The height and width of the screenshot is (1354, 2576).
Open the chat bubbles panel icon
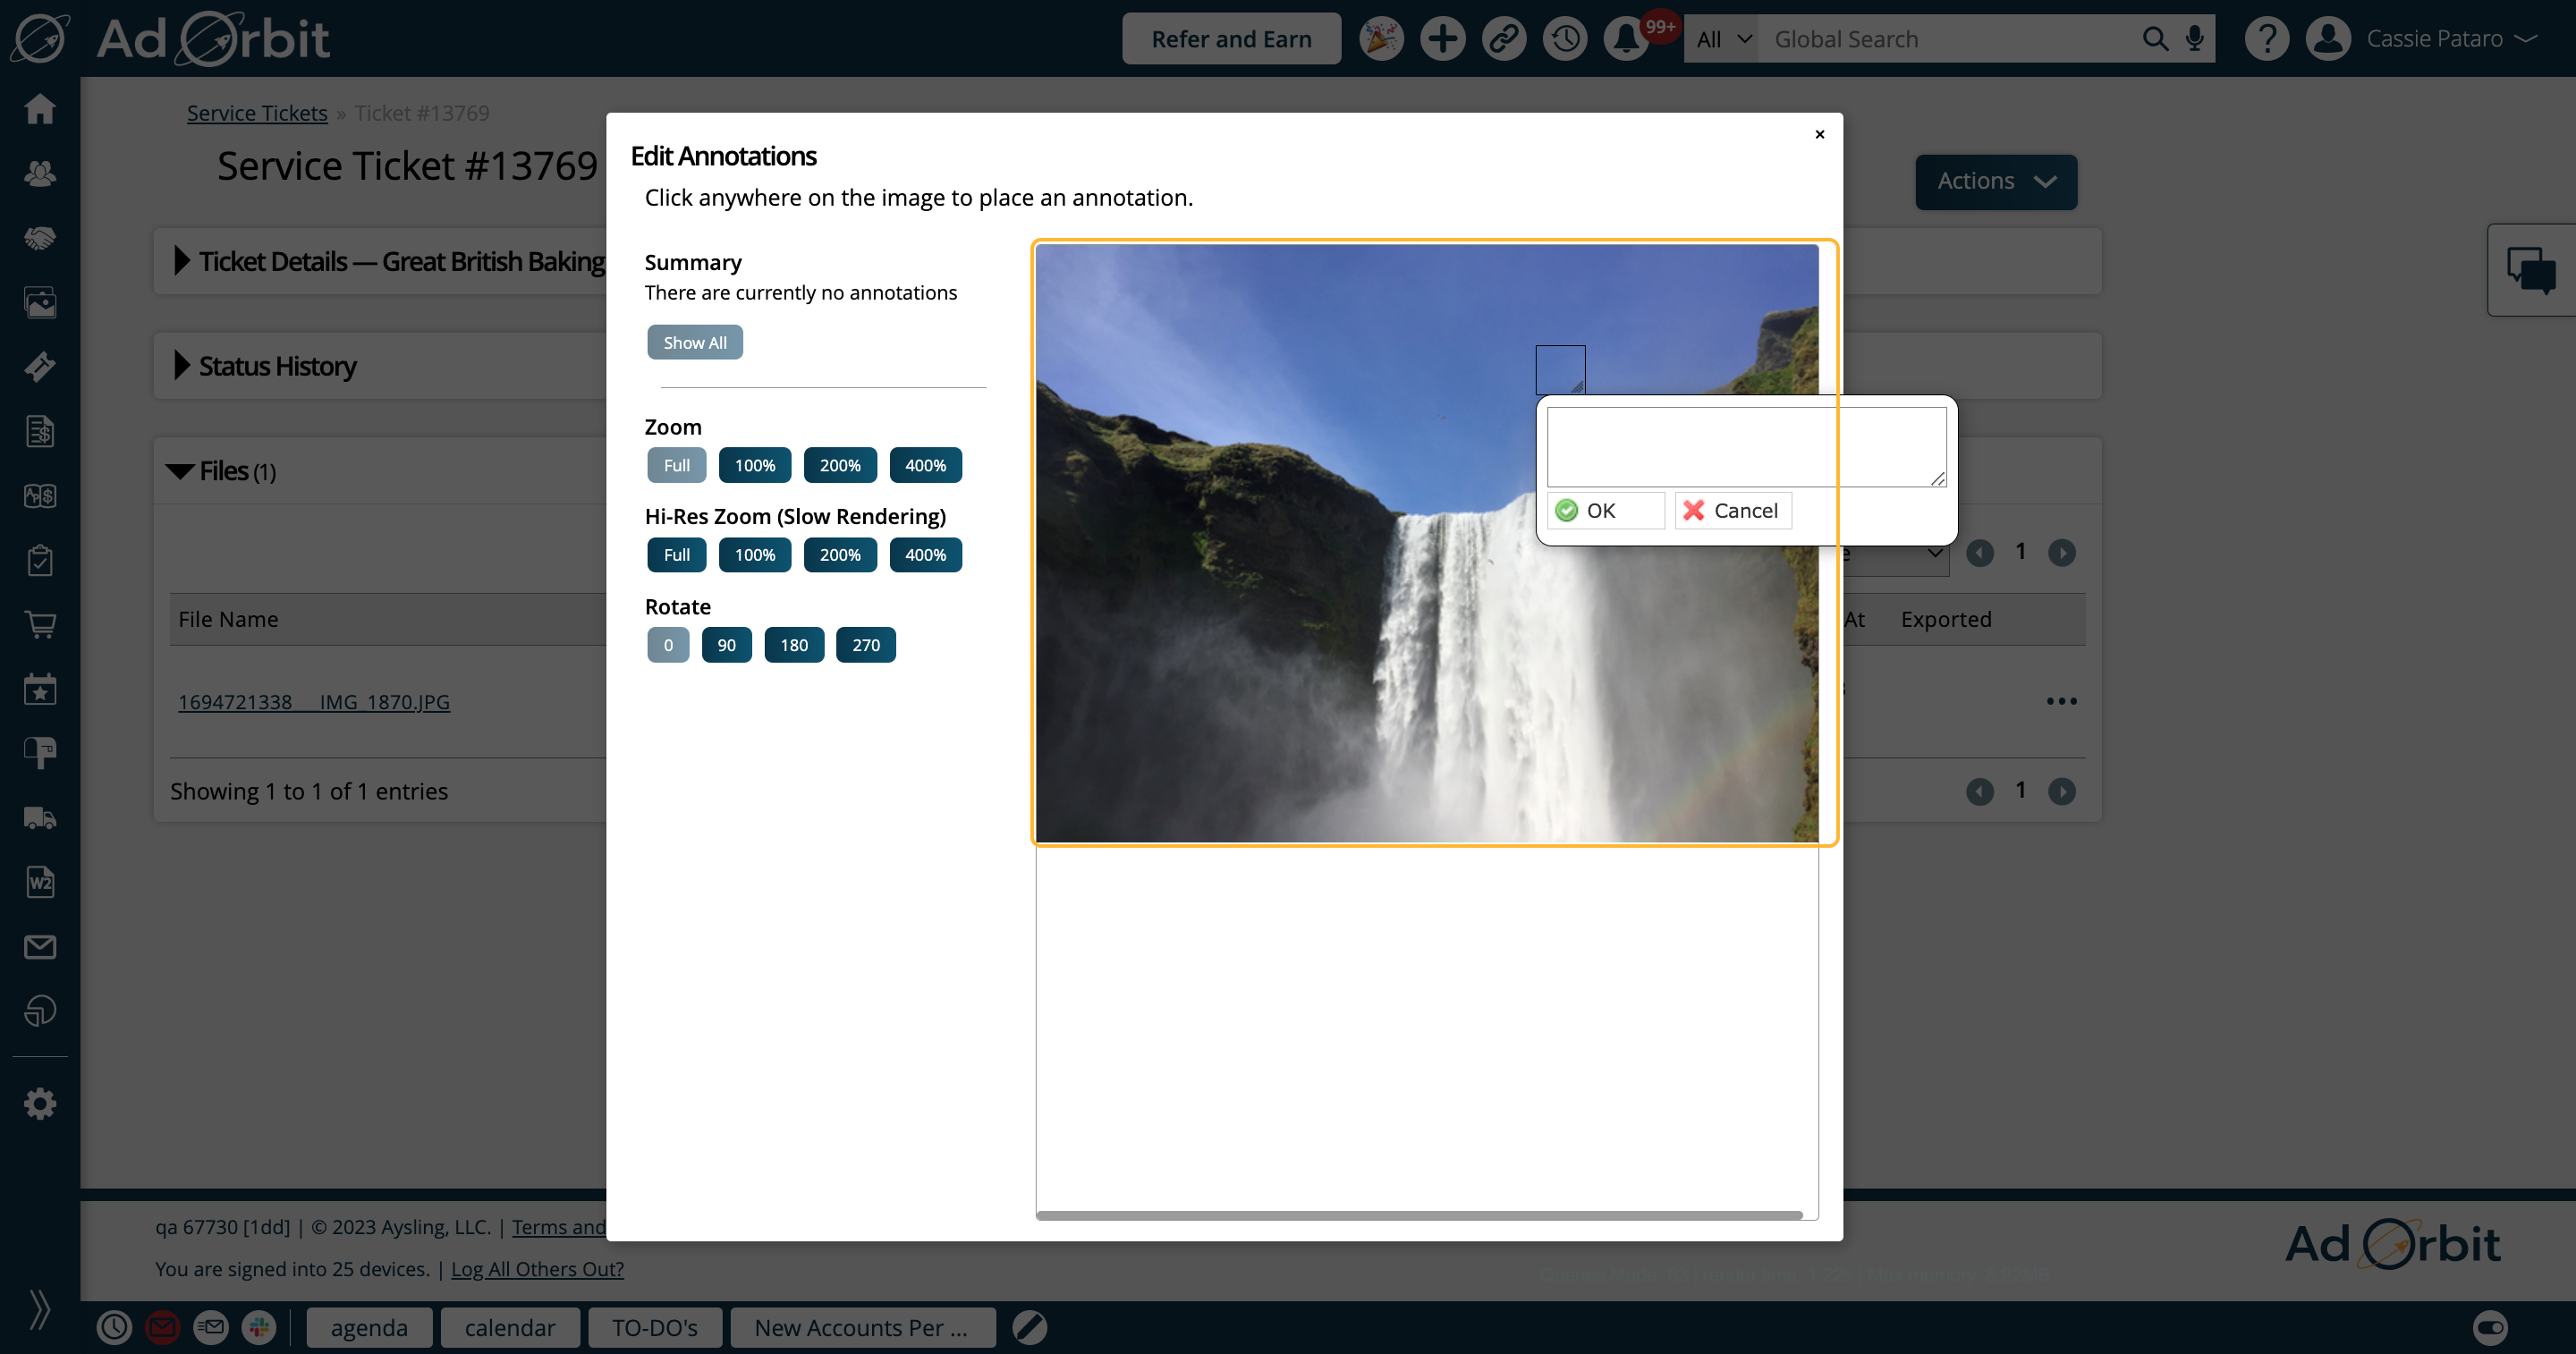2531,270
